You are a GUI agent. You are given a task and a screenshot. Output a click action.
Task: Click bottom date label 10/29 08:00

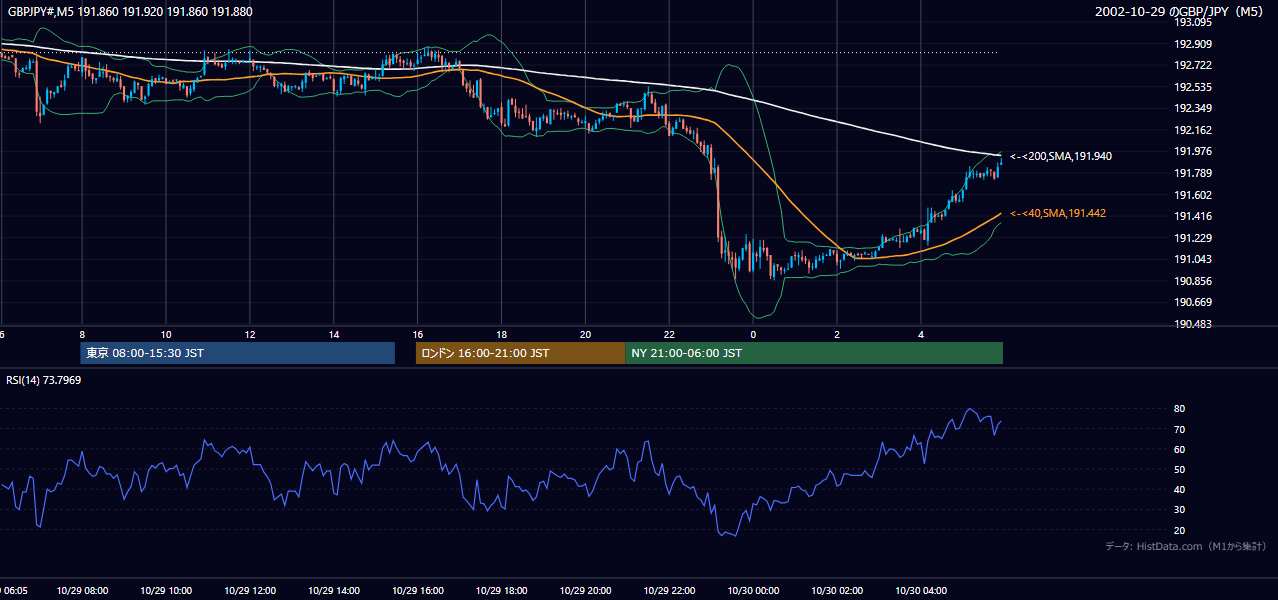click(82, 590)
